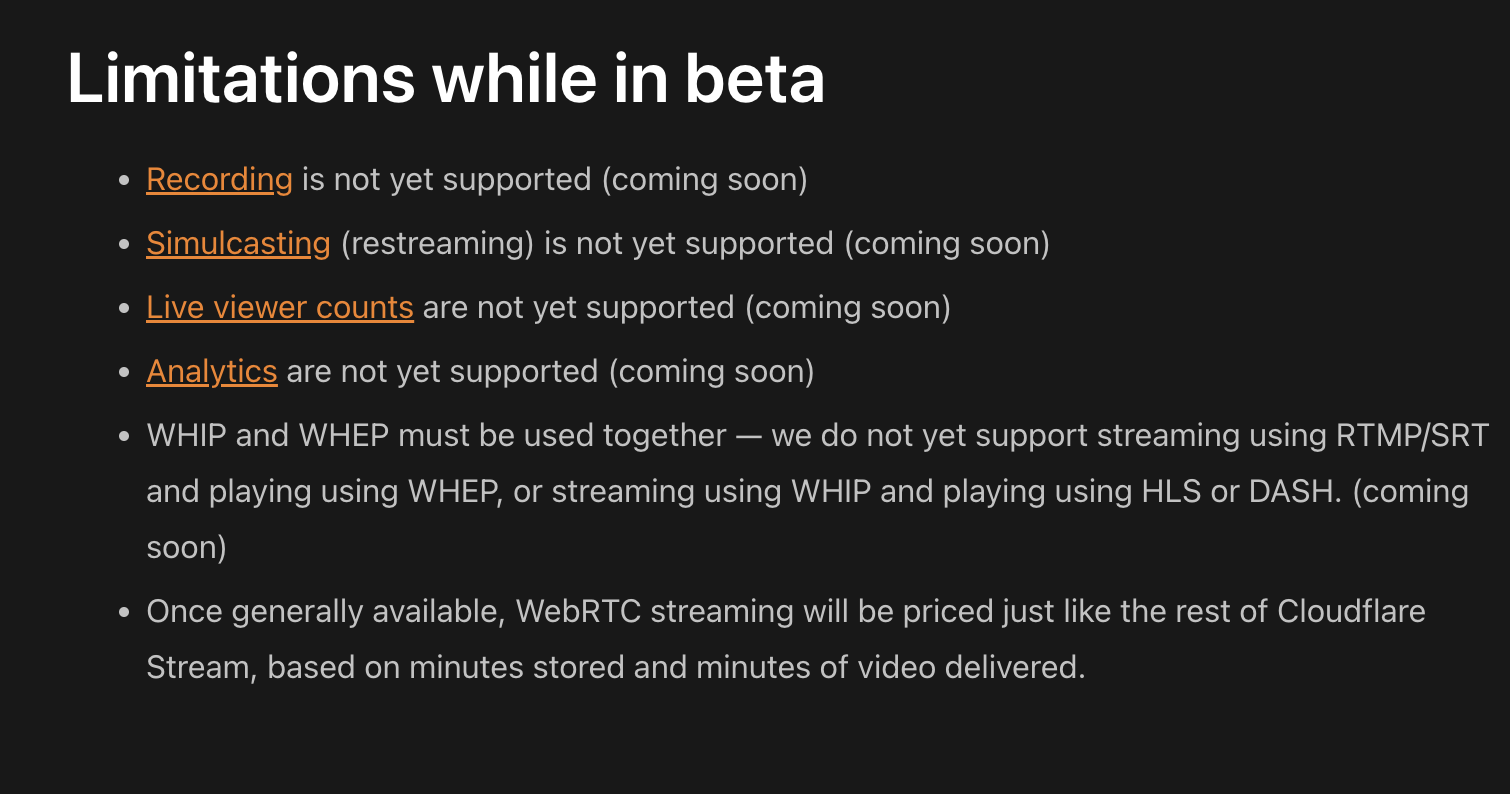Viewport: 1510px width, 794px height.
Task: Open the Recording link
Action: coord(219,180)
